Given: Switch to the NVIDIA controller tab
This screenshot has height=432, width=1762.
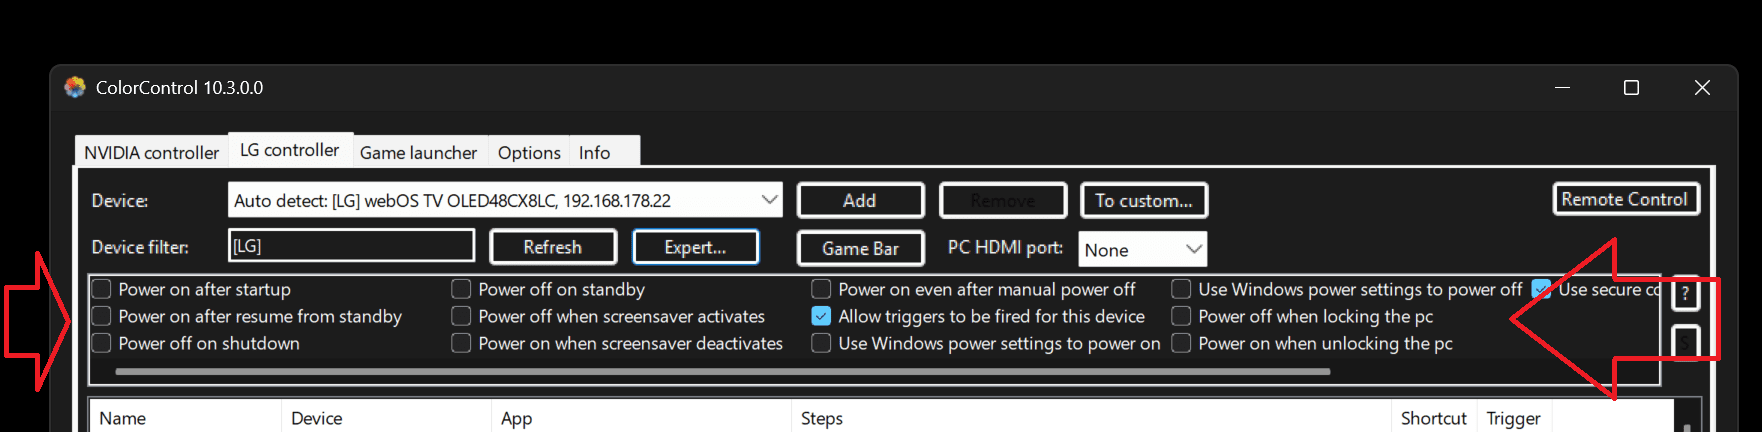Looking at the screenshot, I should click(151, 152).
